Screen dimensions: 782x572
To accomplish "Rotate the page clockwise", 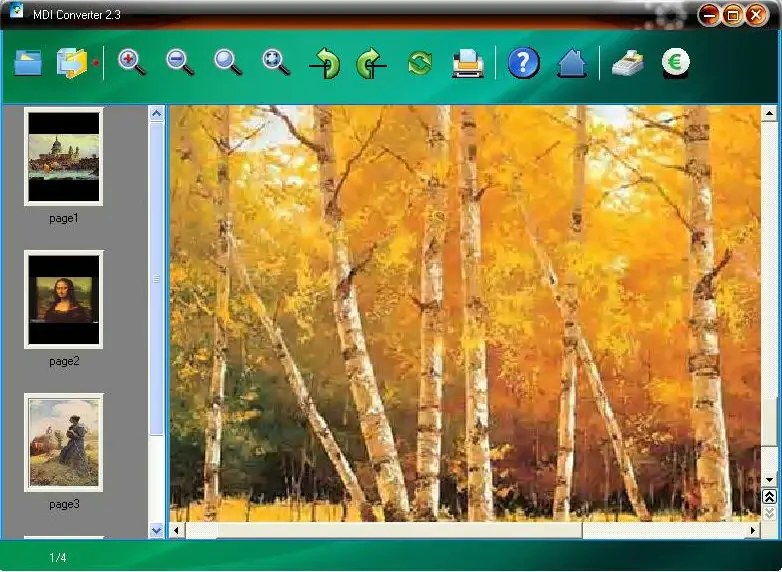I will [x=372, y=63].
